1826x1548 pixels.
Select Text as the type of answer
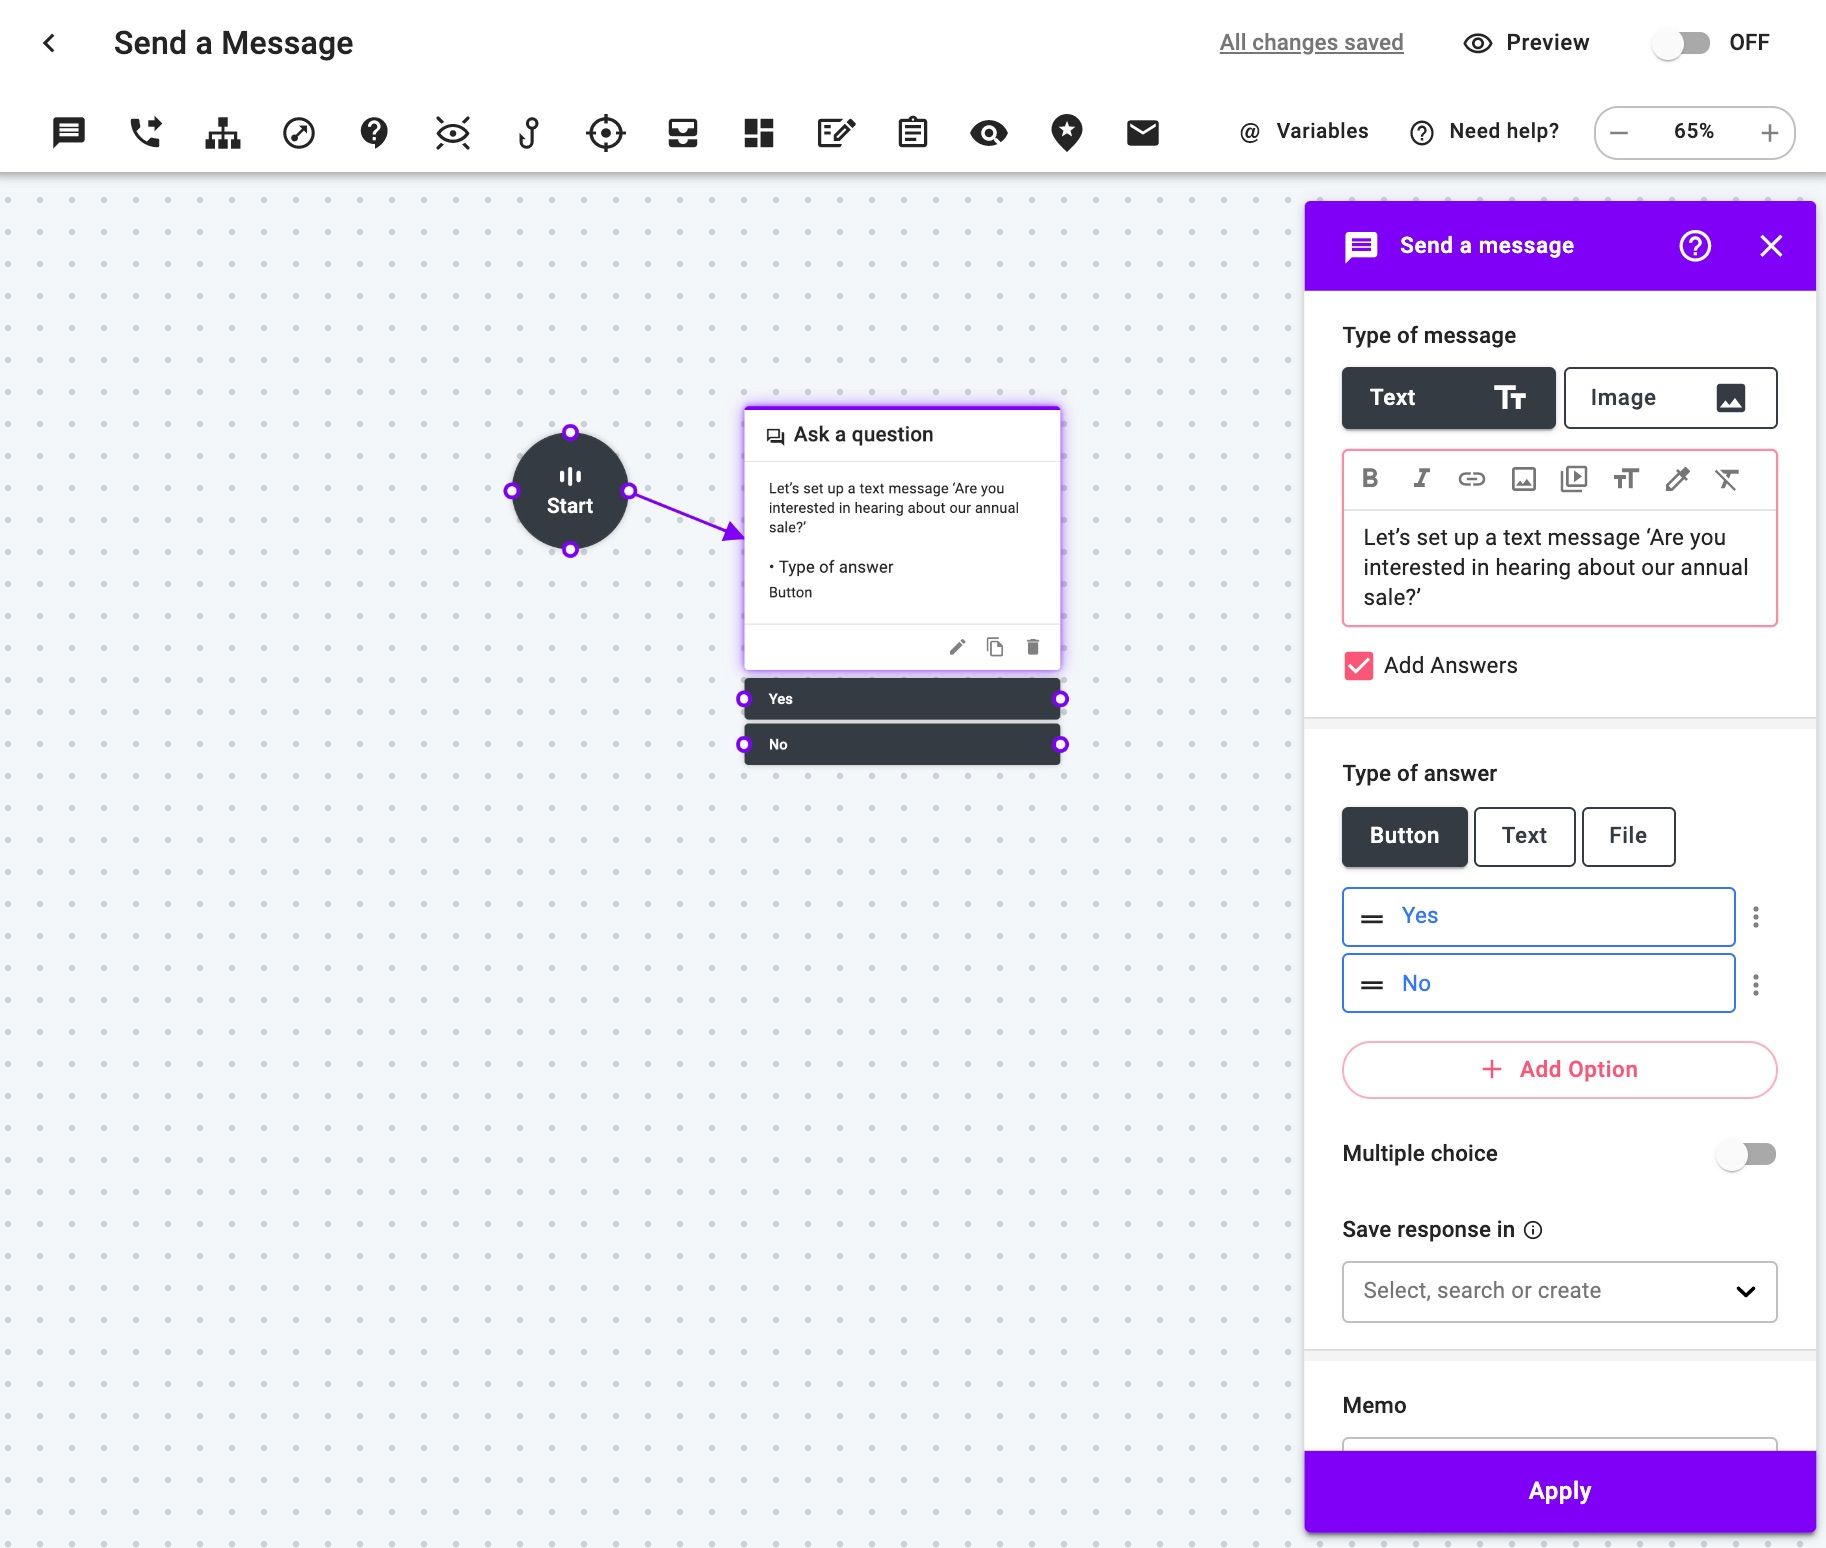click(x=1522, y=836)
